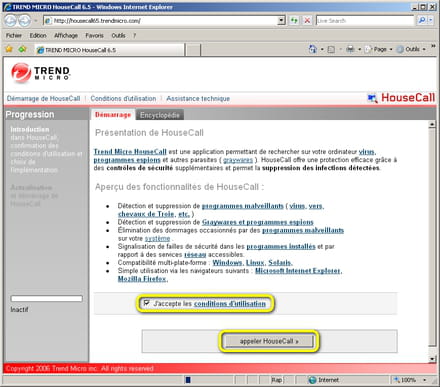
Task: Follow the programmes espions link
Action: tap(127, 160)
